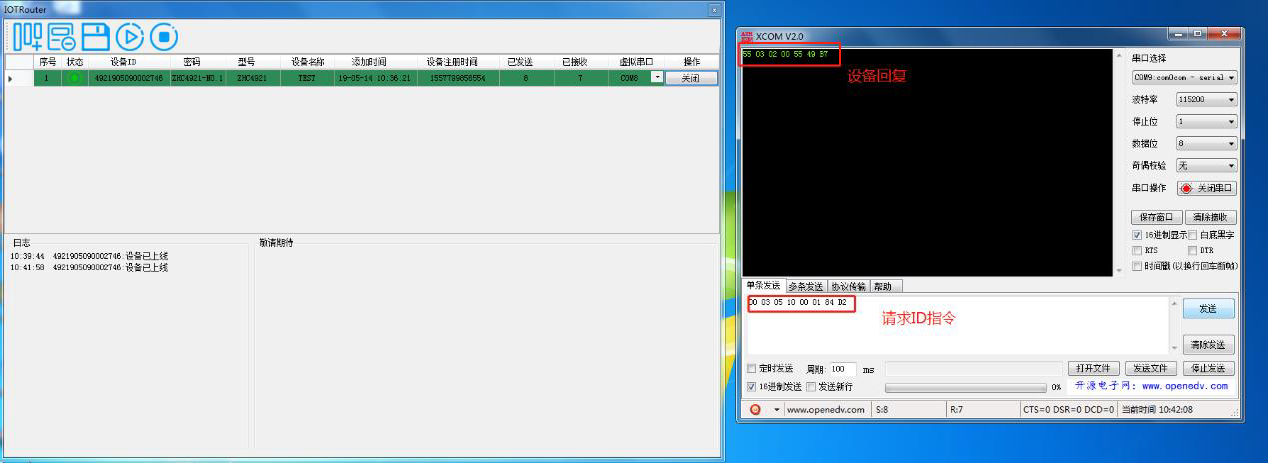The width and height of the screenshot is (1268, 463).
Task: Click the 清除接收 clear receive button
Action: (1213, 217)
